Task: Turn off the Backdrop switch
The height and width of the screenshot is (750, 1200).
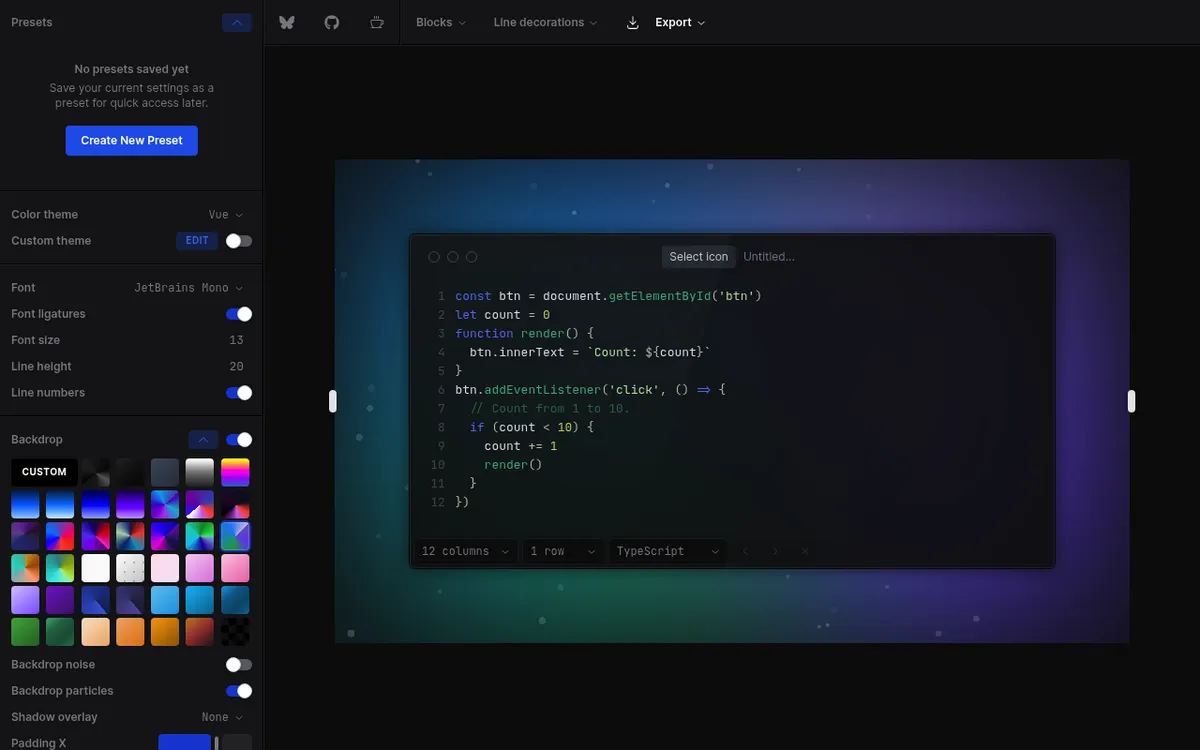Action: click(x=239, y=440)
